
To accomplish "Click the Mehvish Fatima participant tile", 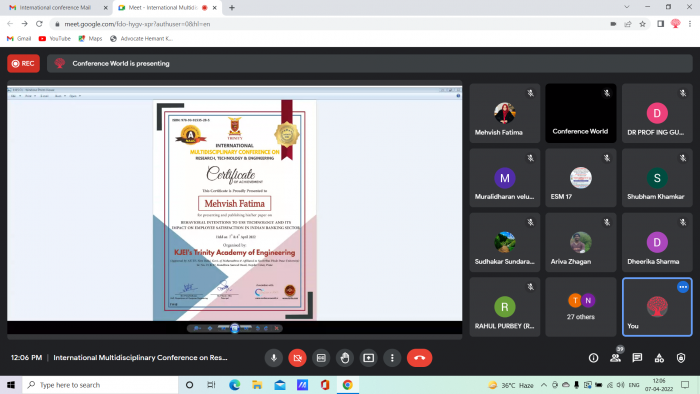I will pos(504,113).
